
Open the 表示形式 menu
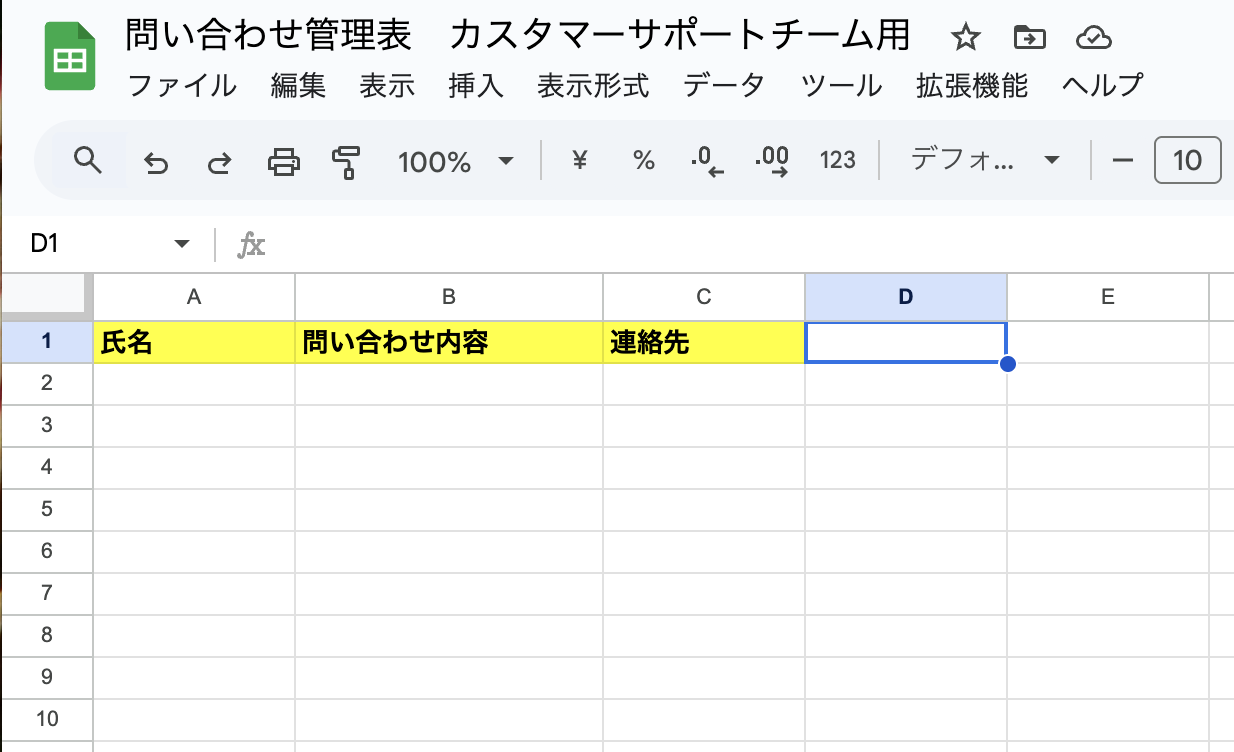tap(593, 86)
